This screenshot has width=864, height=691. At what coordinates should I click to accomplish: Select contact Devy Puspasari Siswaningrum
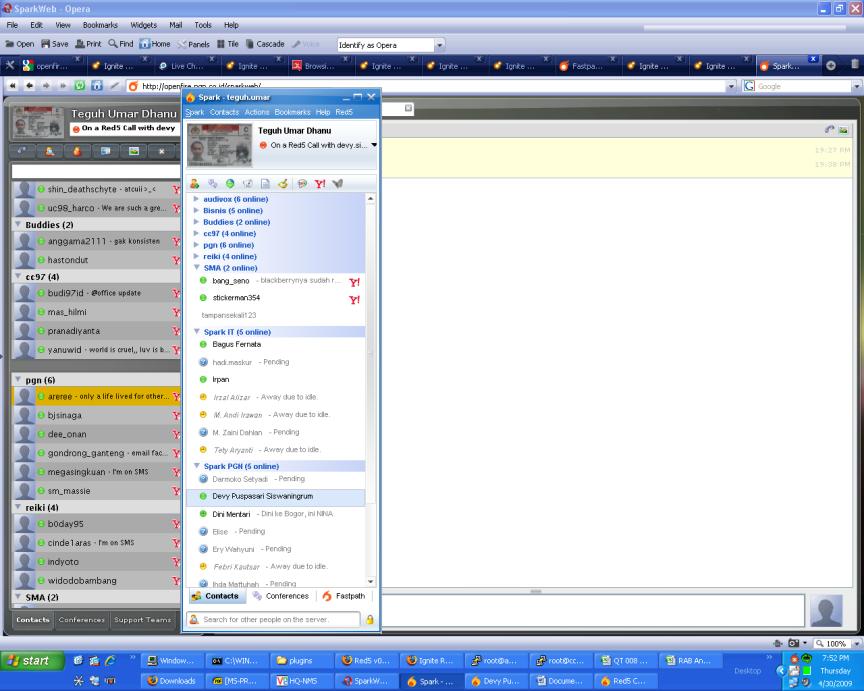tap(276, 496)
